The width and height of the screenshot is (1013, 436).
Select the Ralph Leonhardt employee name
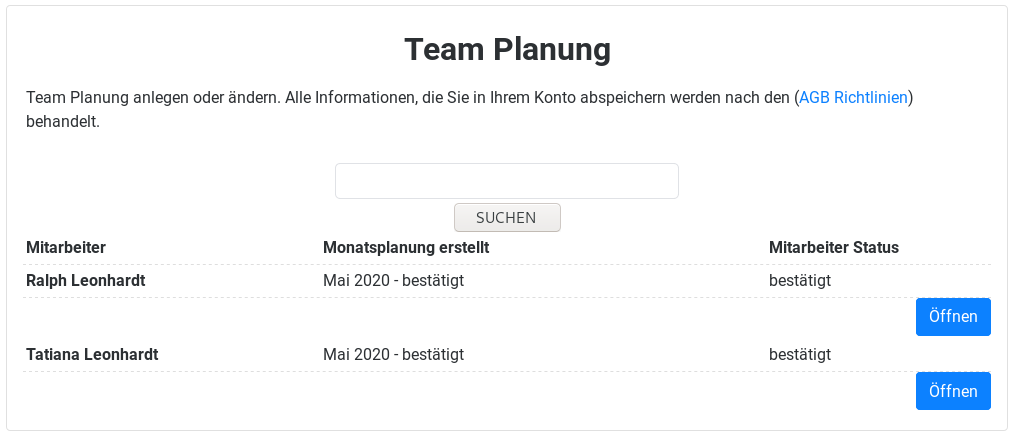[x=85, y=280]
